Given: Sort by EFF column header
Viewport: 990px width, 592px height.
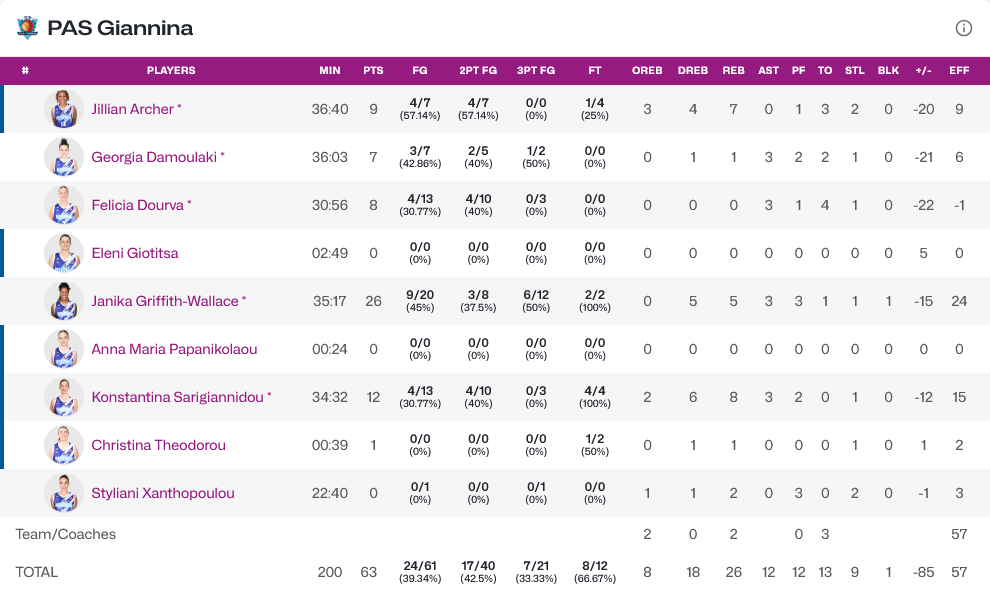Looking at the screenshot, I should coord(959,71).
